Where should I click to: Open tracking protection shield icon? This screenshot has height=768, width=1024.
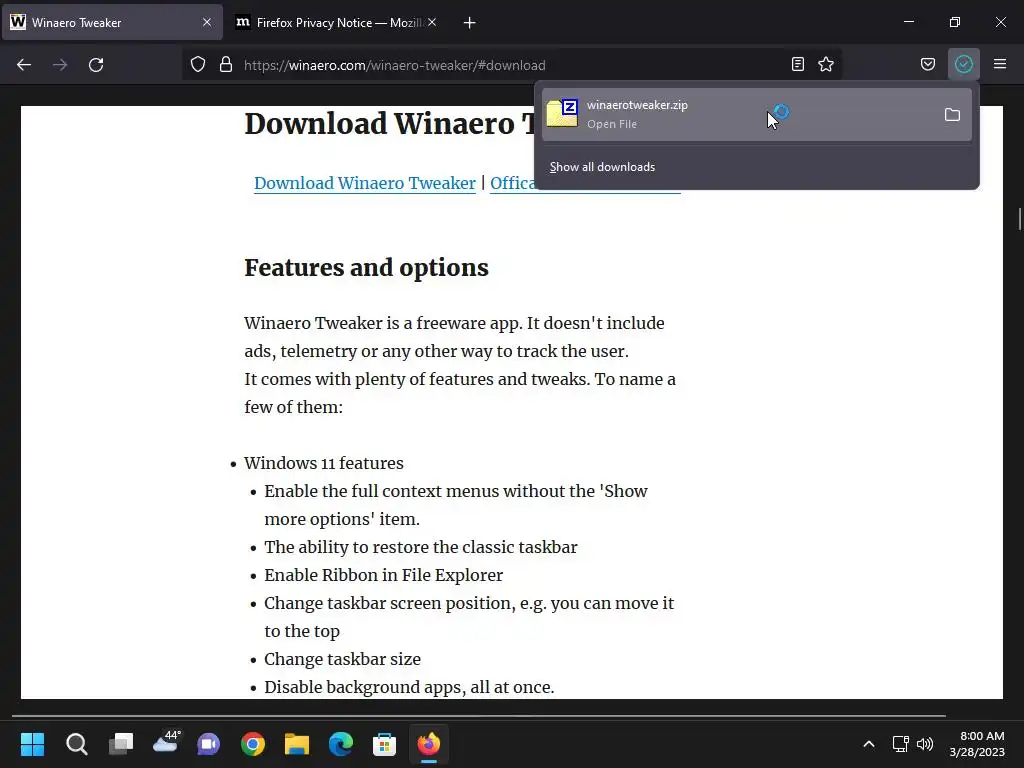[x=198, y=65]
